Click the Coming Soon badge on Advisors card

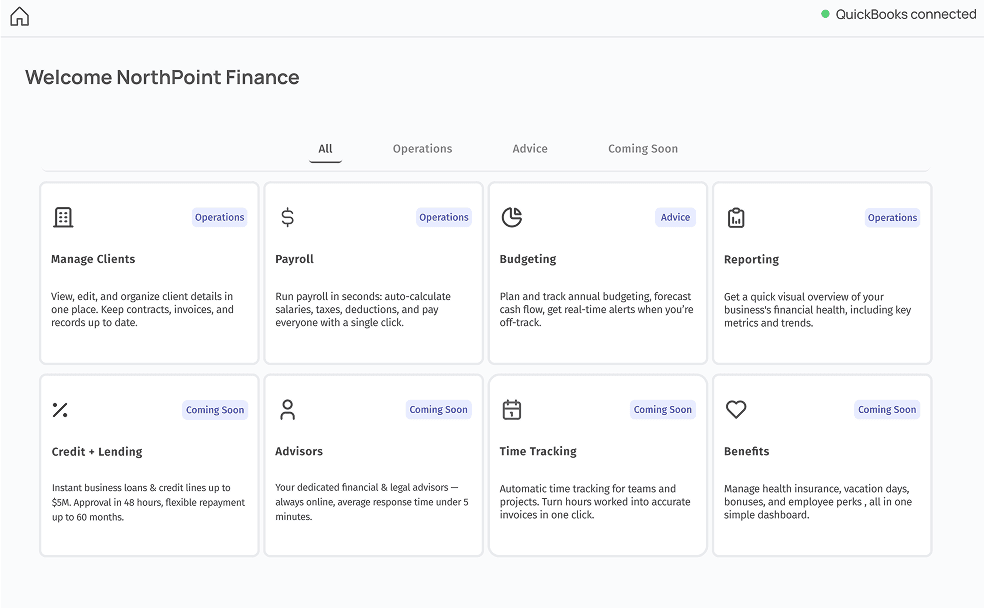(x=438, y=409)
